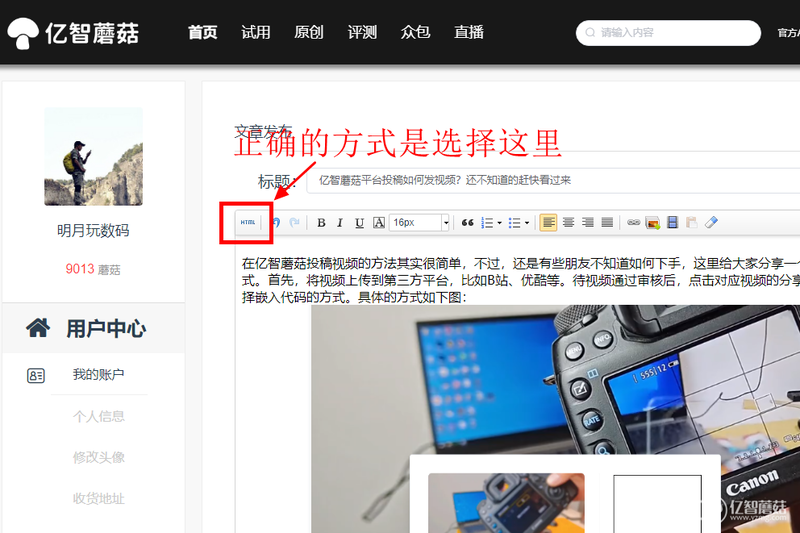Open 收货地址 in sidebar
This screenshot has height=533, width=800.
[x=98, y=498]
